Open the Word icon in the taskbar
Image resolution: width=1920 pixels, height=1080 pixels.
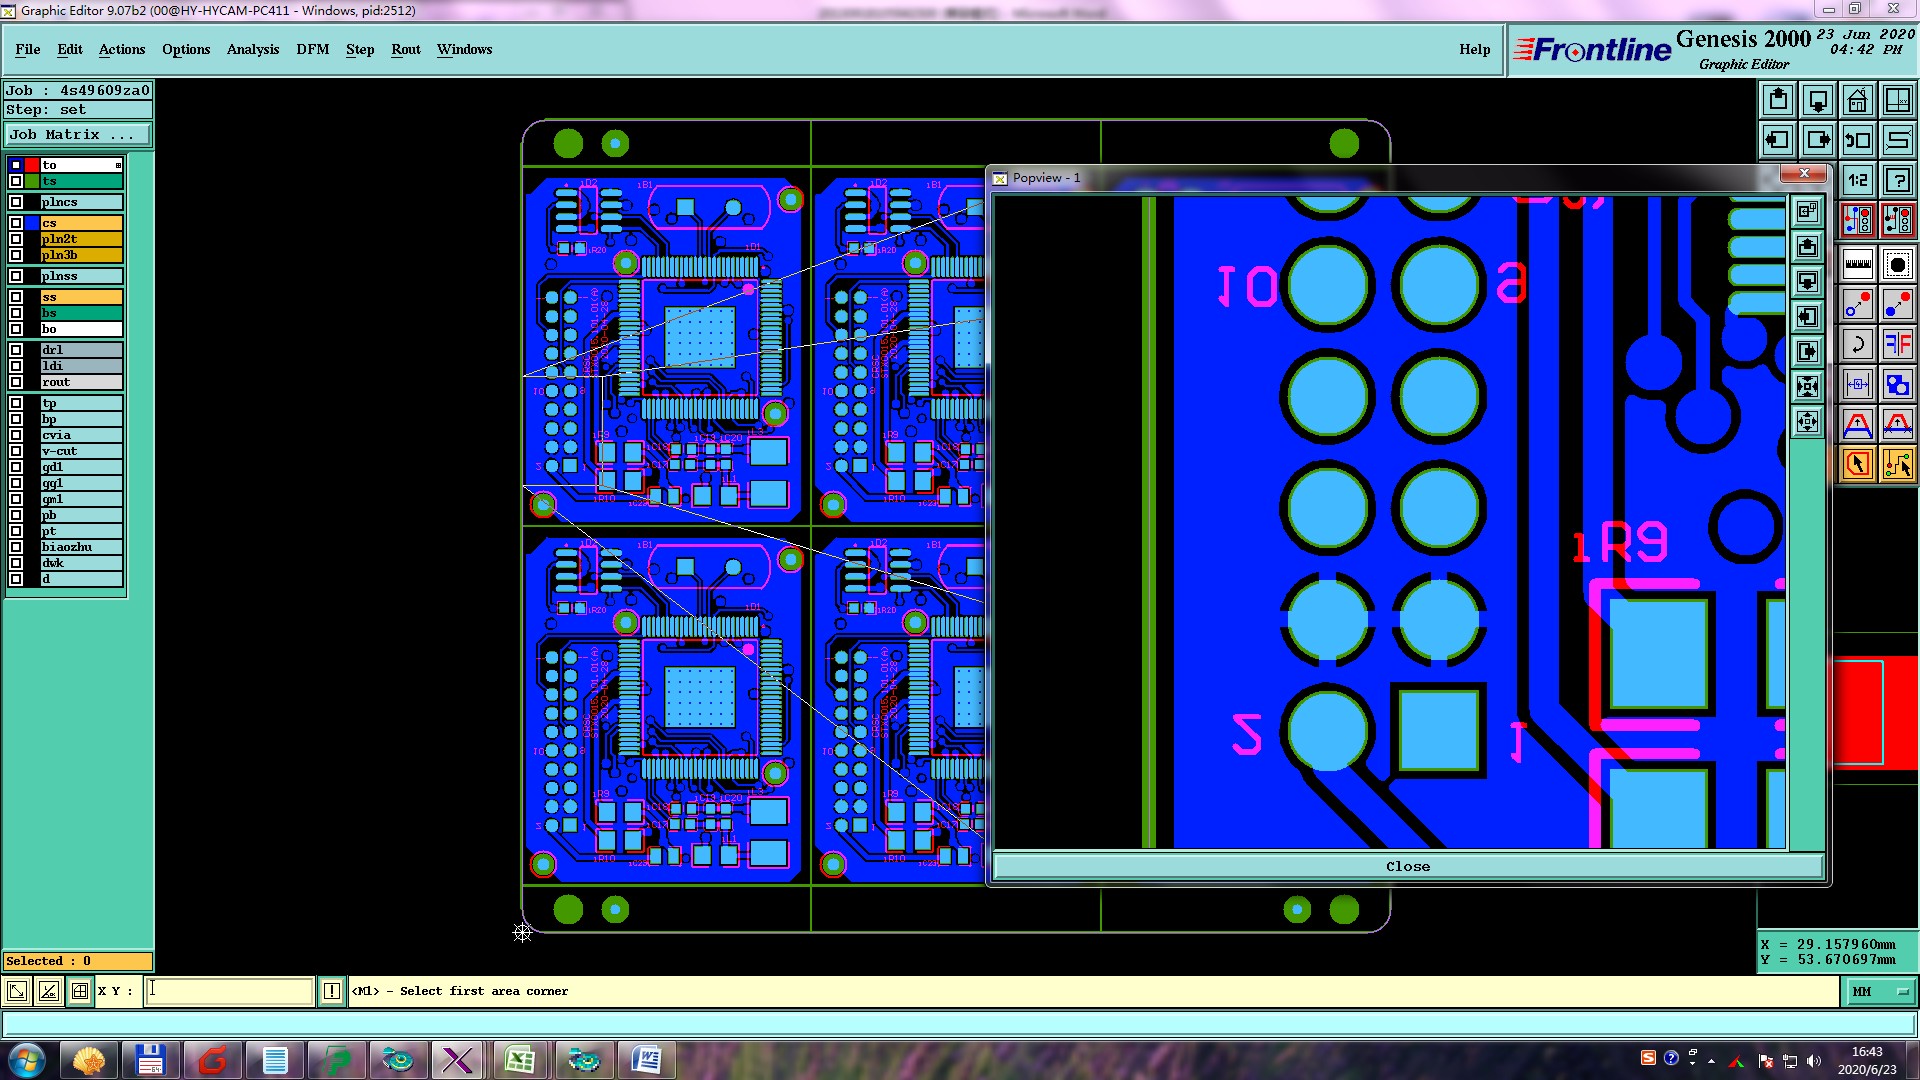[646, 1060]
